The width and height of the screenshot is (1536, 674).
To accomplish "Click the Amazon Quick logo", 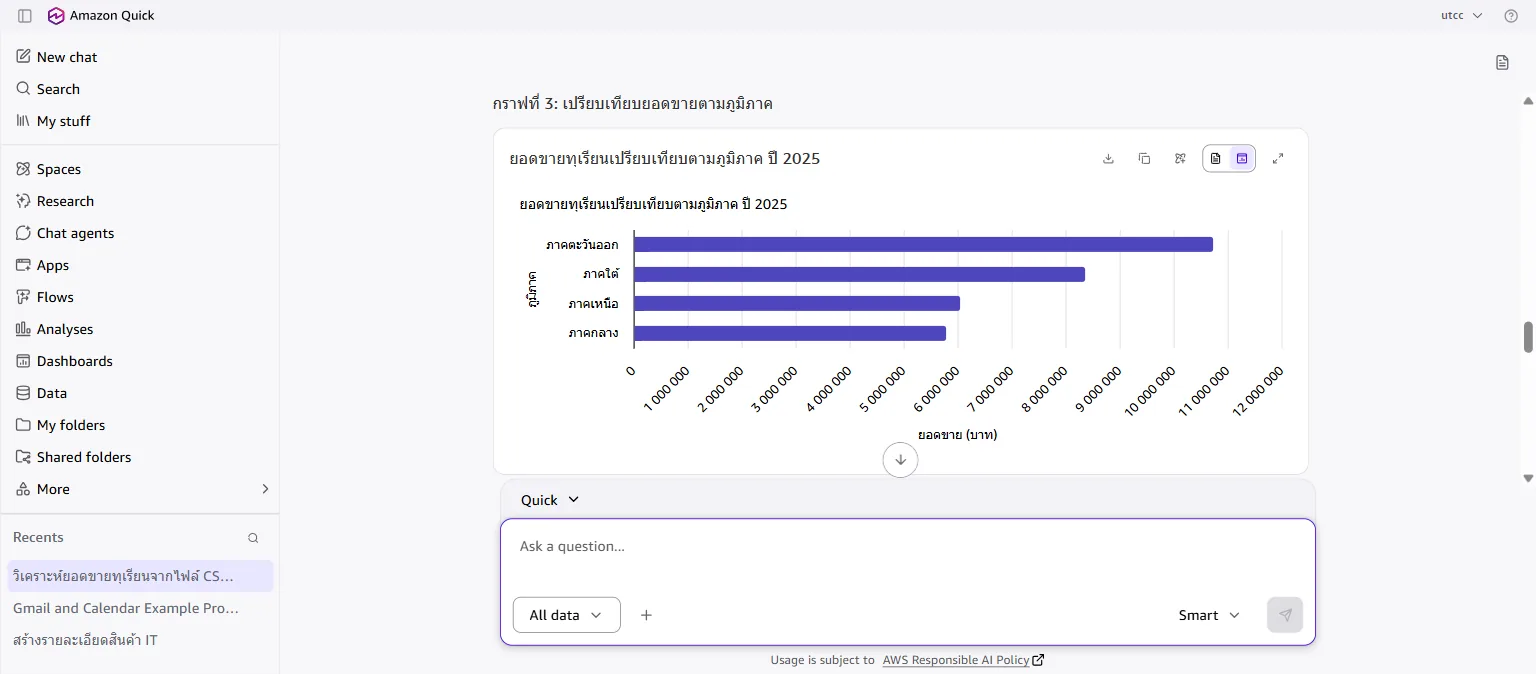I will click(x=56, y=16).
